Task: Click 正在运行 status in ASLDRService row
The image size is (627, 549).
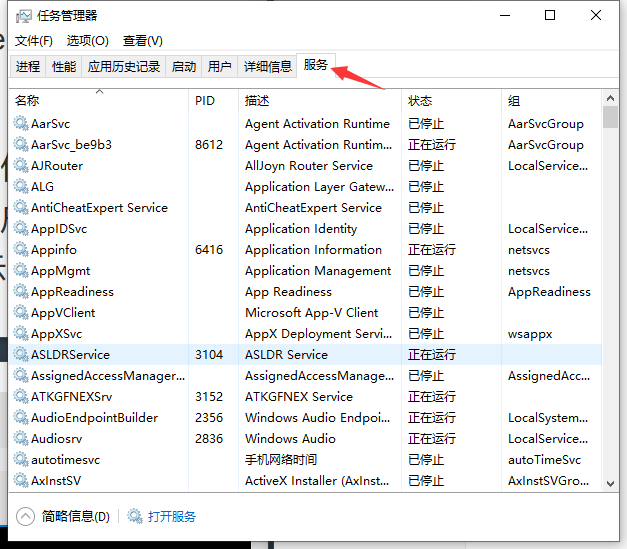Action: 432,354
